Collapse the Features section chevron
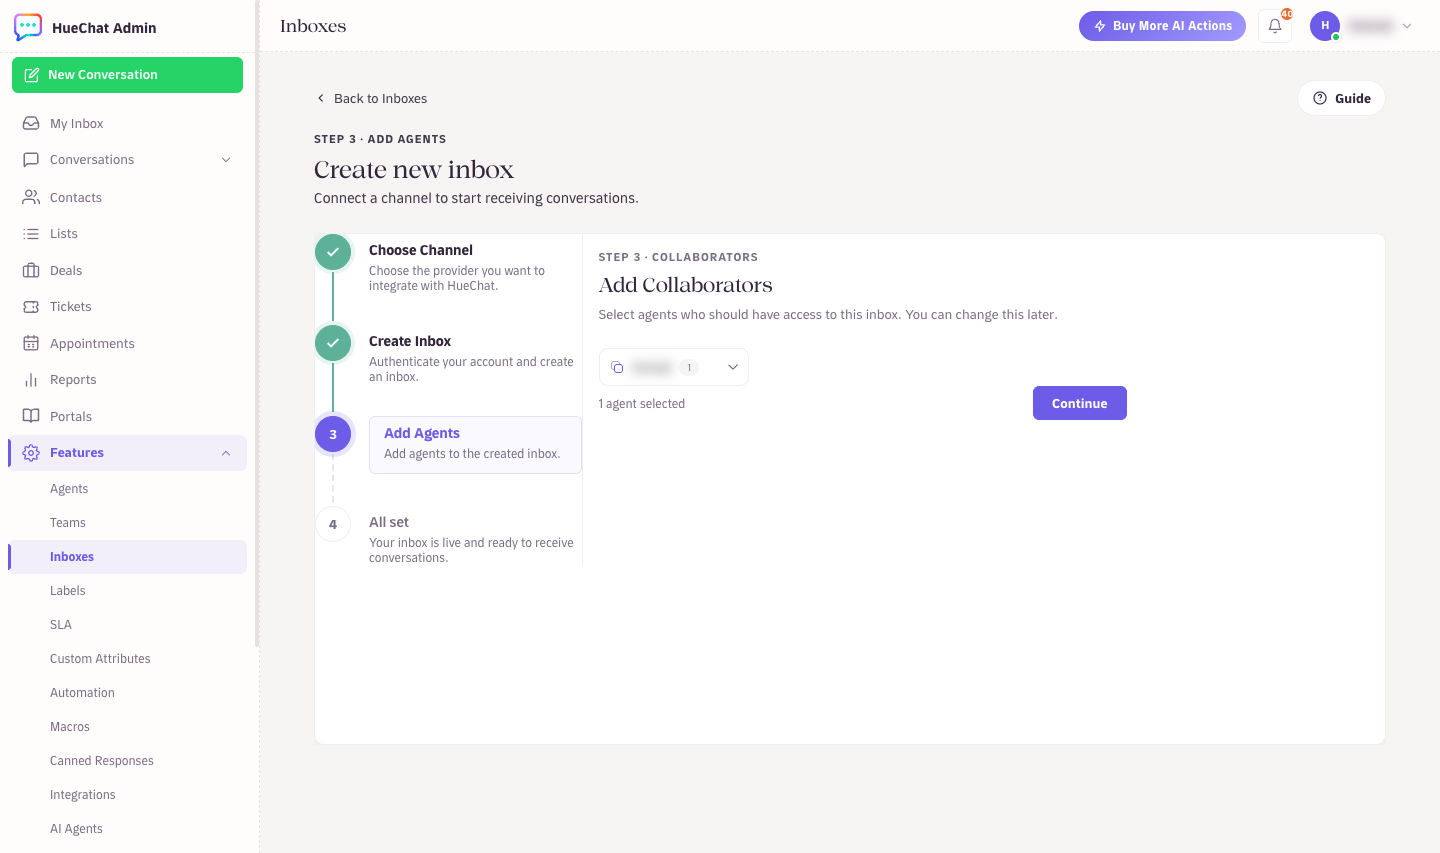 226,453
